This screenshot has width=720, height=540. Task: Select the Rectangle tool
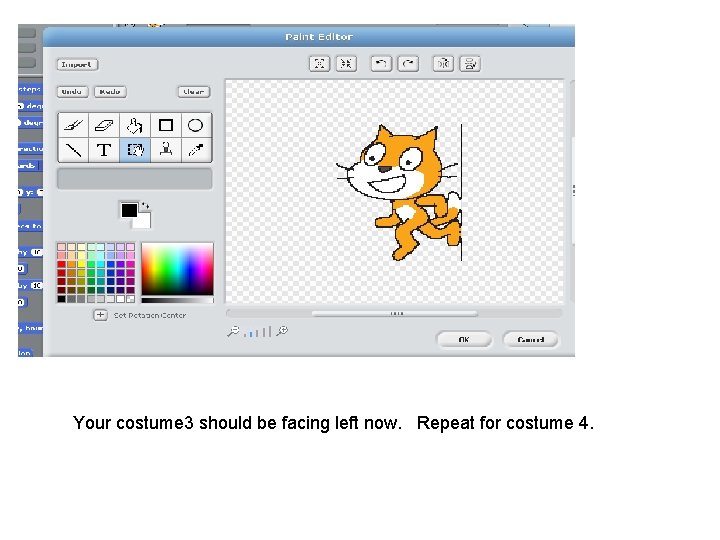coord(166,125)
